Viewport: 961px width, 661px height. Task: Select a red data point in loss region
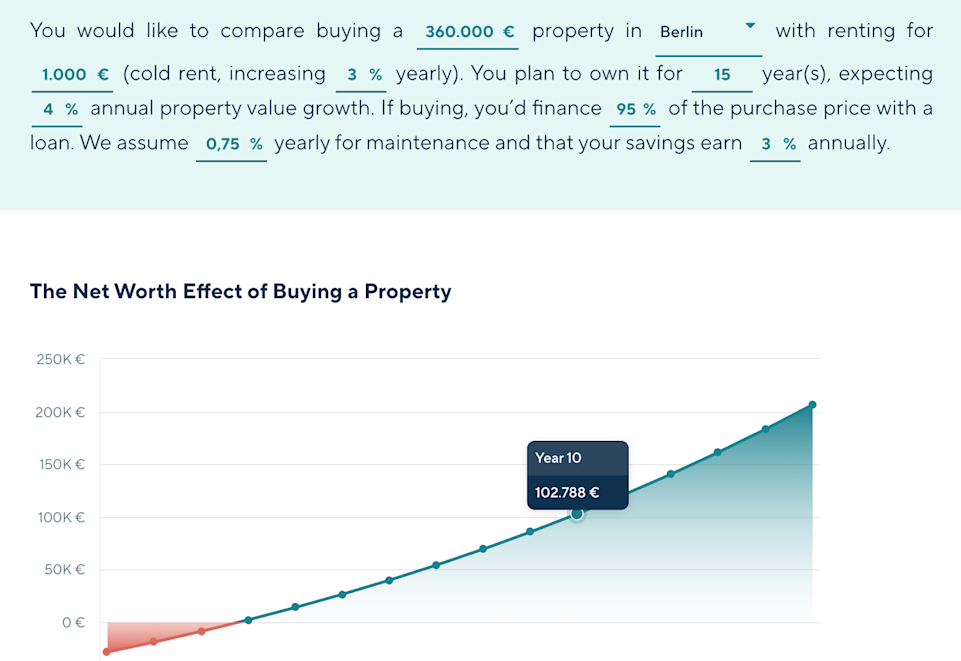tap(155, 640)
